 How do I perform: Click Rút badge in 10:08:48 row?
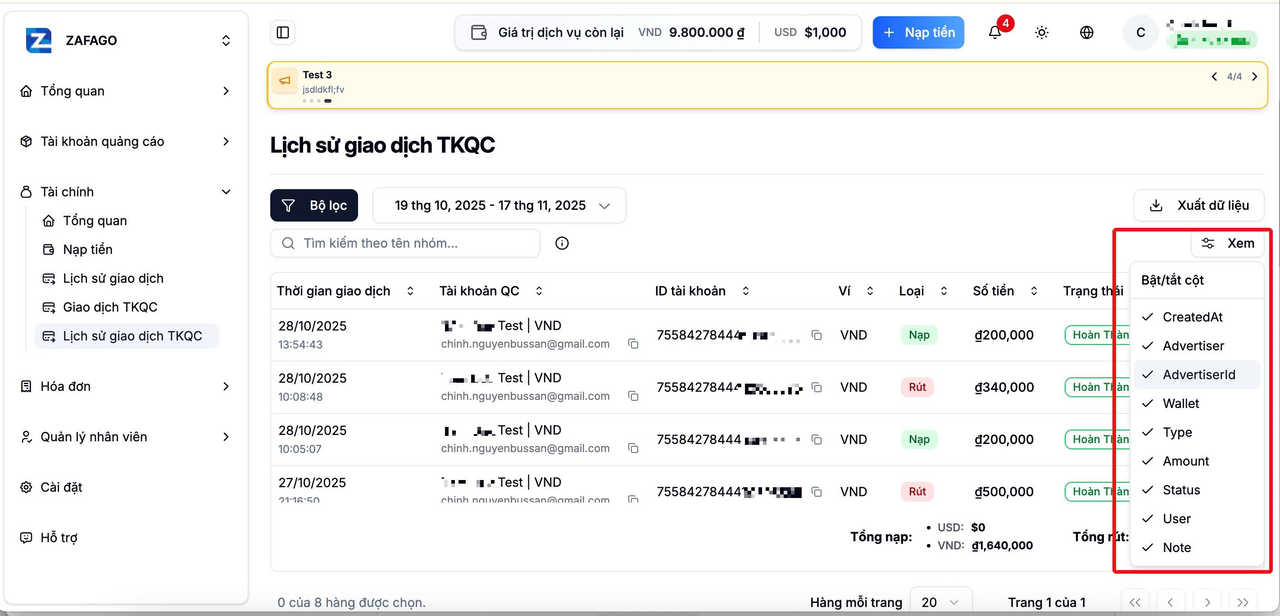point(917,387)
